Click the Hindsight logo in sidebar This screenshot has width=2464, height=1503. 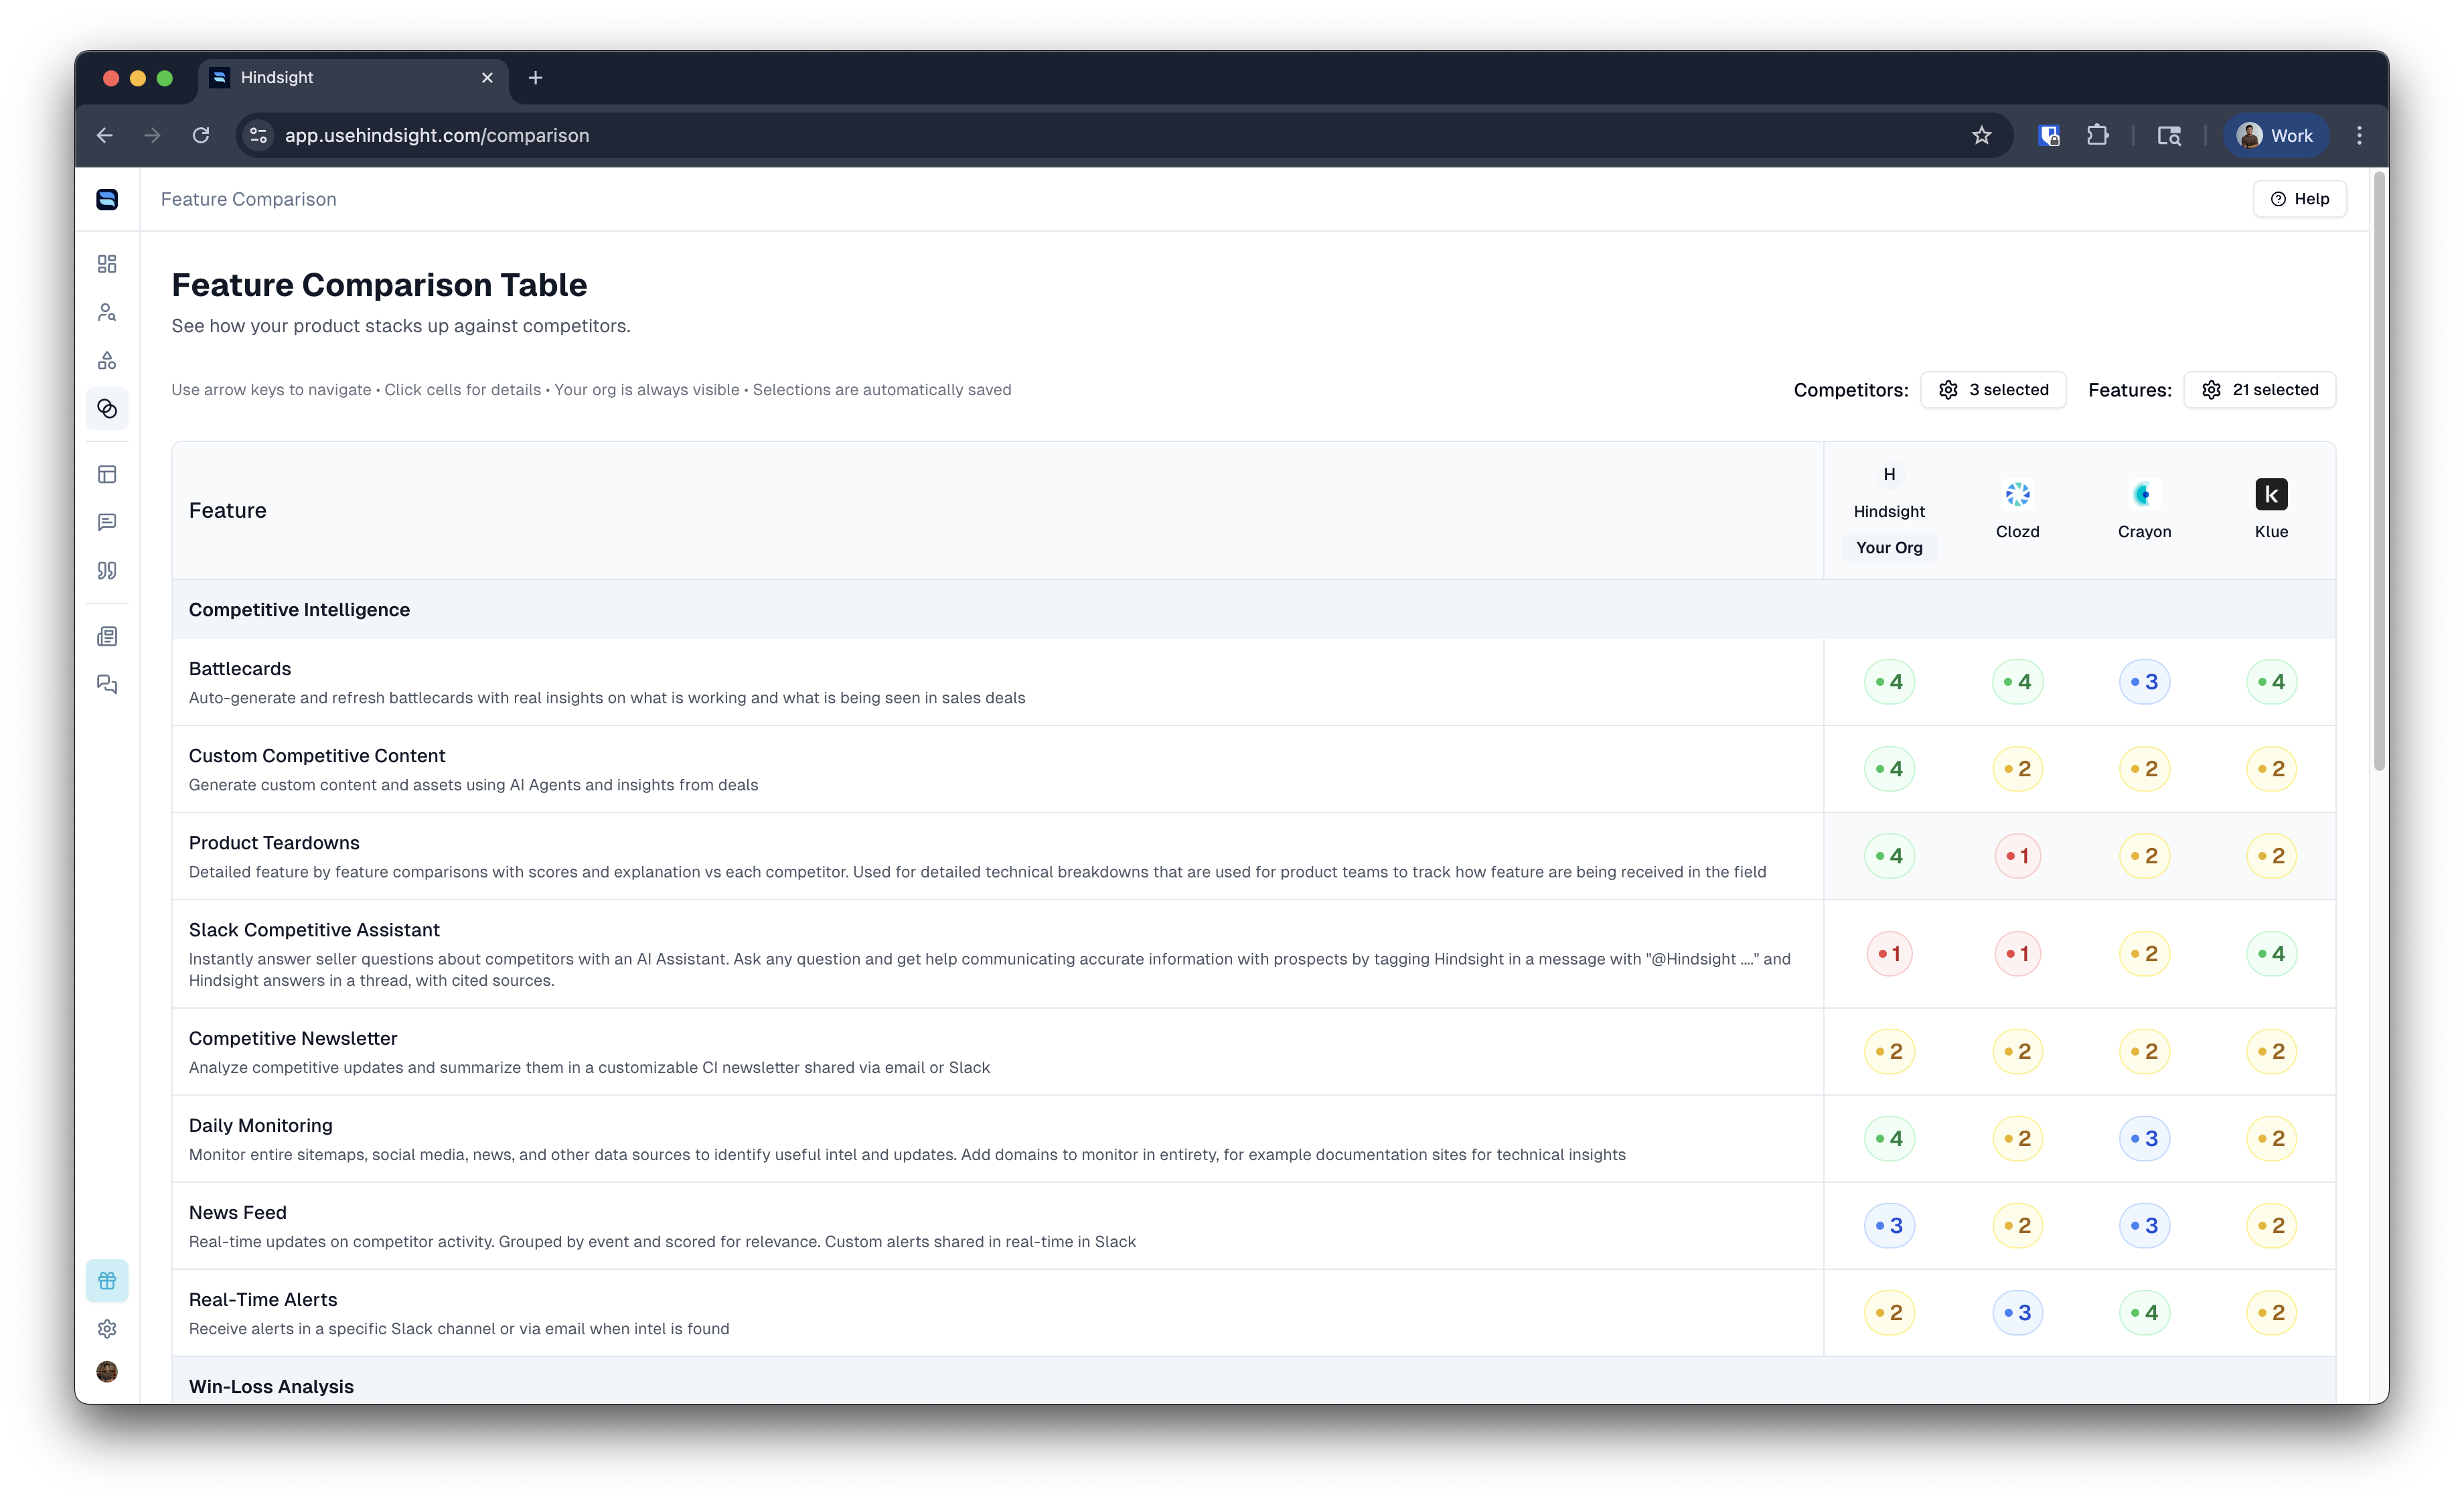coord(107,199)
